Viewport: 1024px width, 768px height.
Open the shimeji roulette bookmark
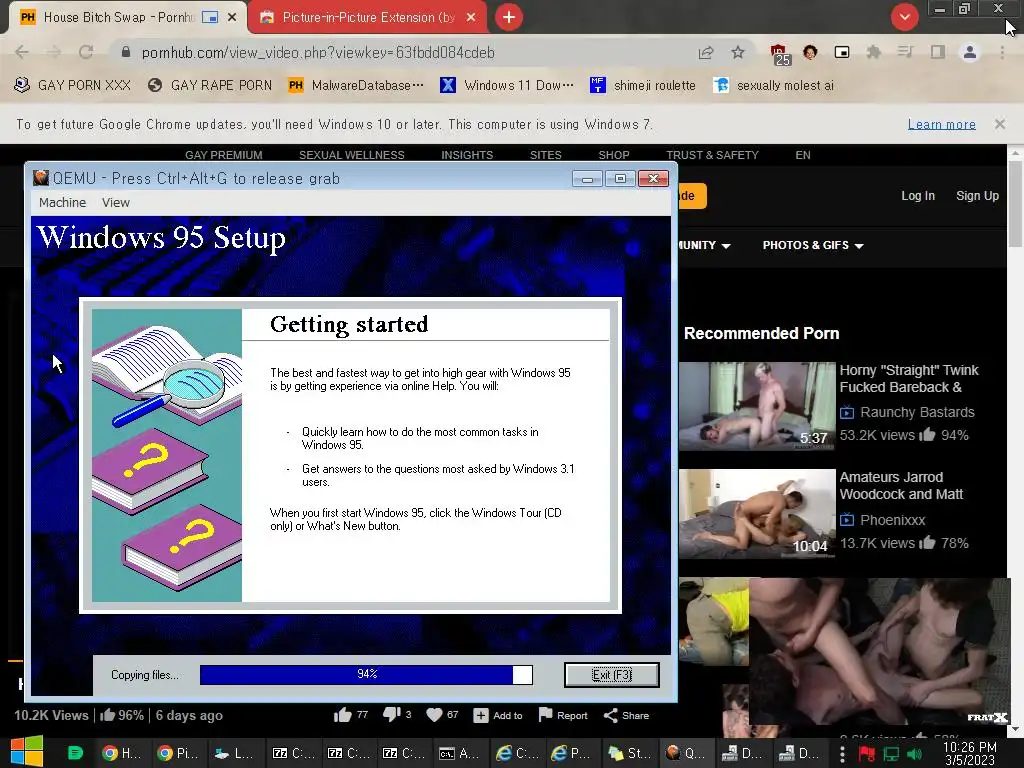coord(643,85)
